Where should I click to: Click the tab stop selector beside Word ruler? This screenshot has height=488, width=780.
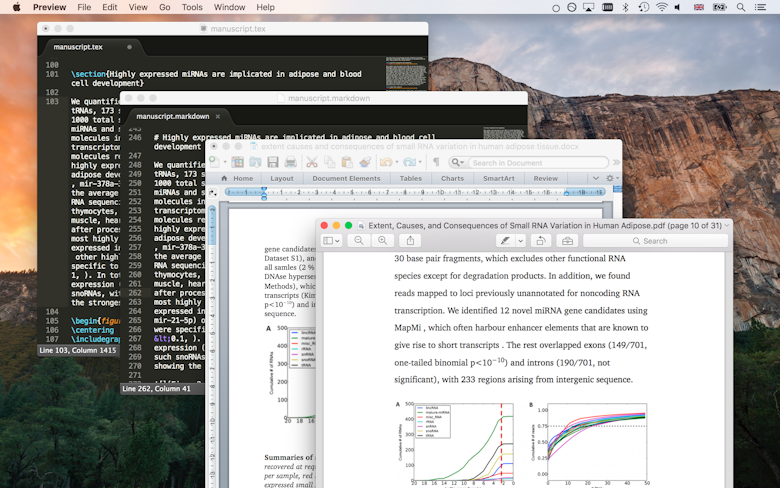pyautogui.click(x=213, y=193)
